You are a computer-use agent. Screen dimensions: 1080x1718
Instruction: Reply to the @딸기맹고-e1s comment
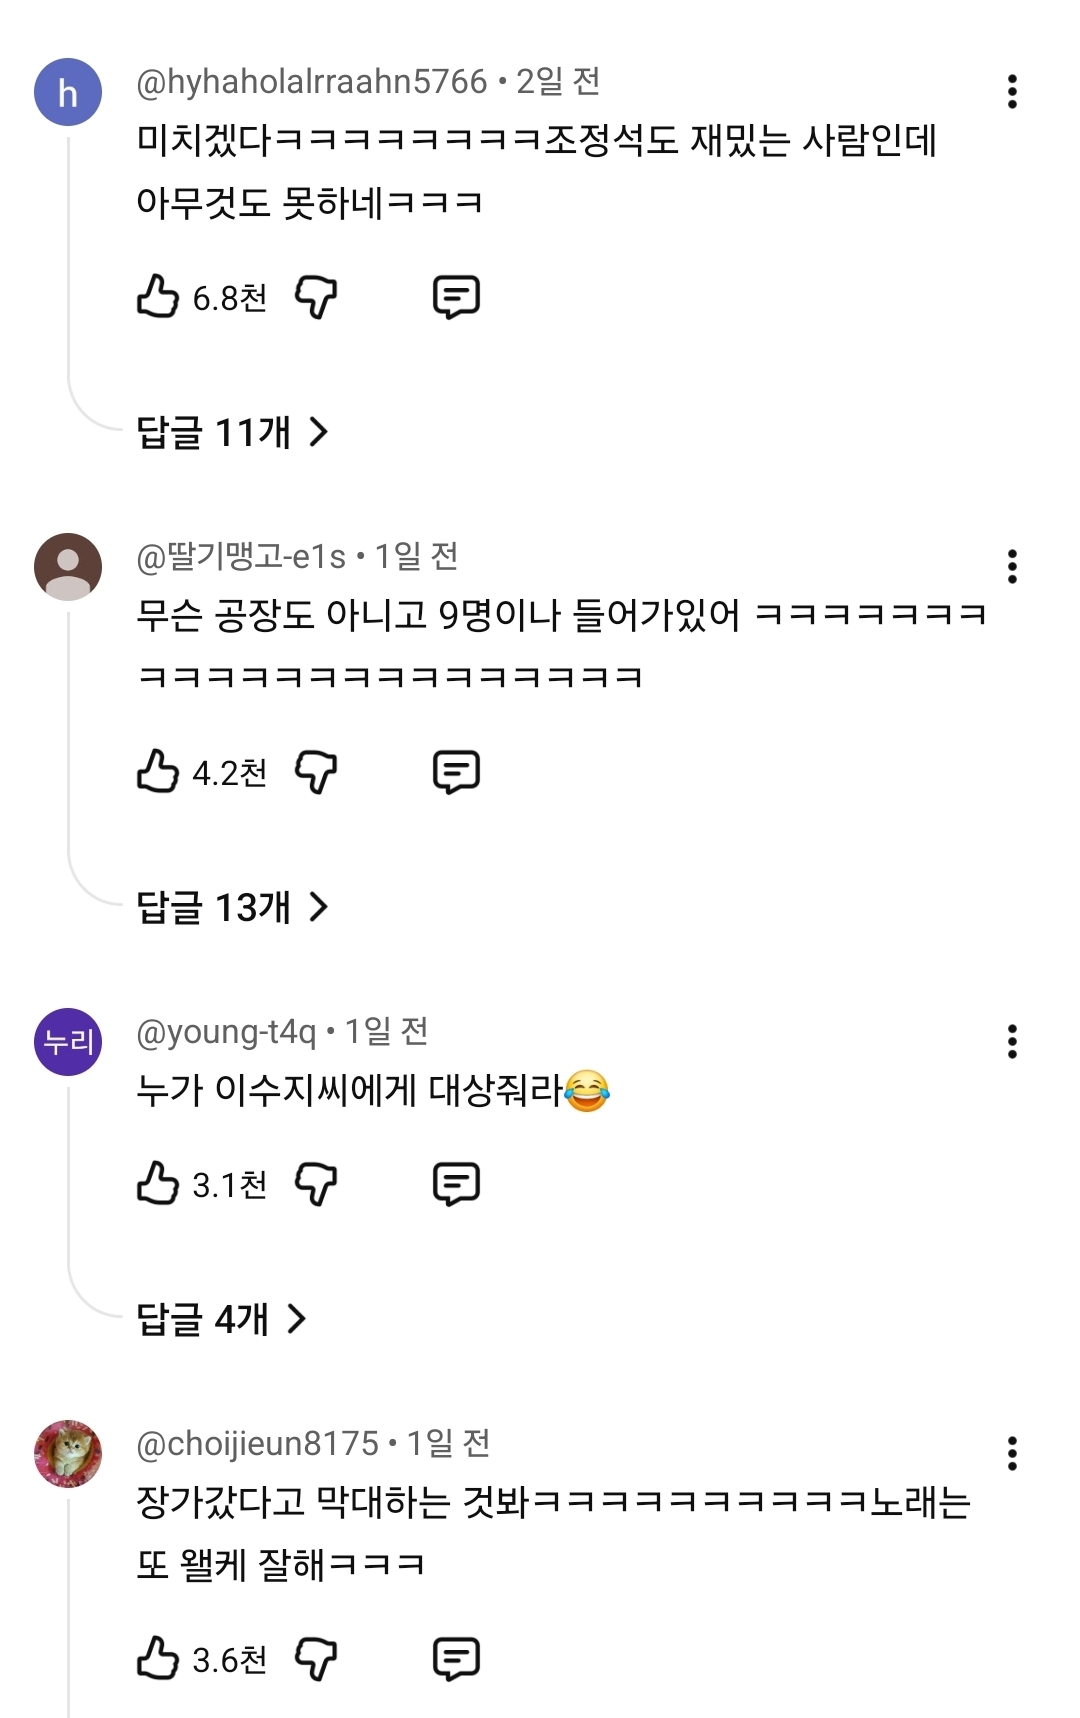456,772
